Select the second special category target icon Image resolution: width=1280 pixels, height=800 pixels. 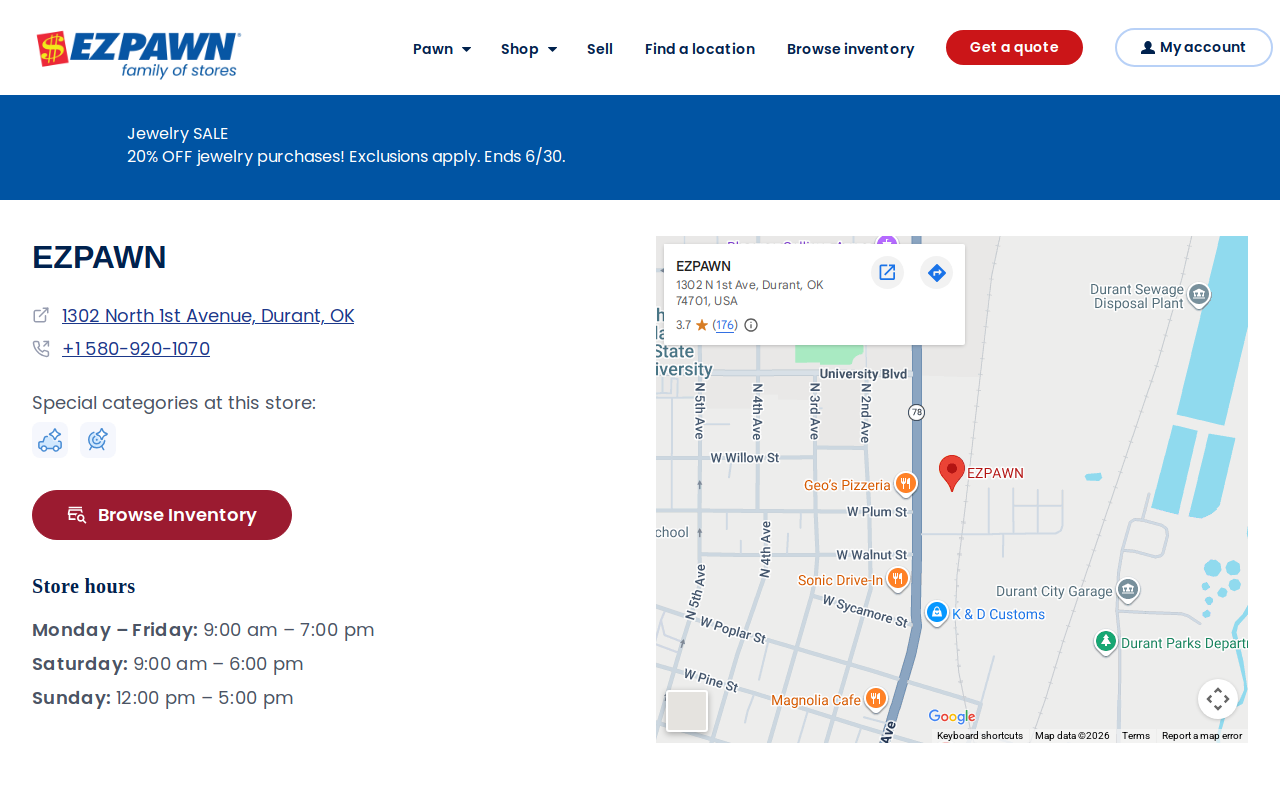pos(98,440)
